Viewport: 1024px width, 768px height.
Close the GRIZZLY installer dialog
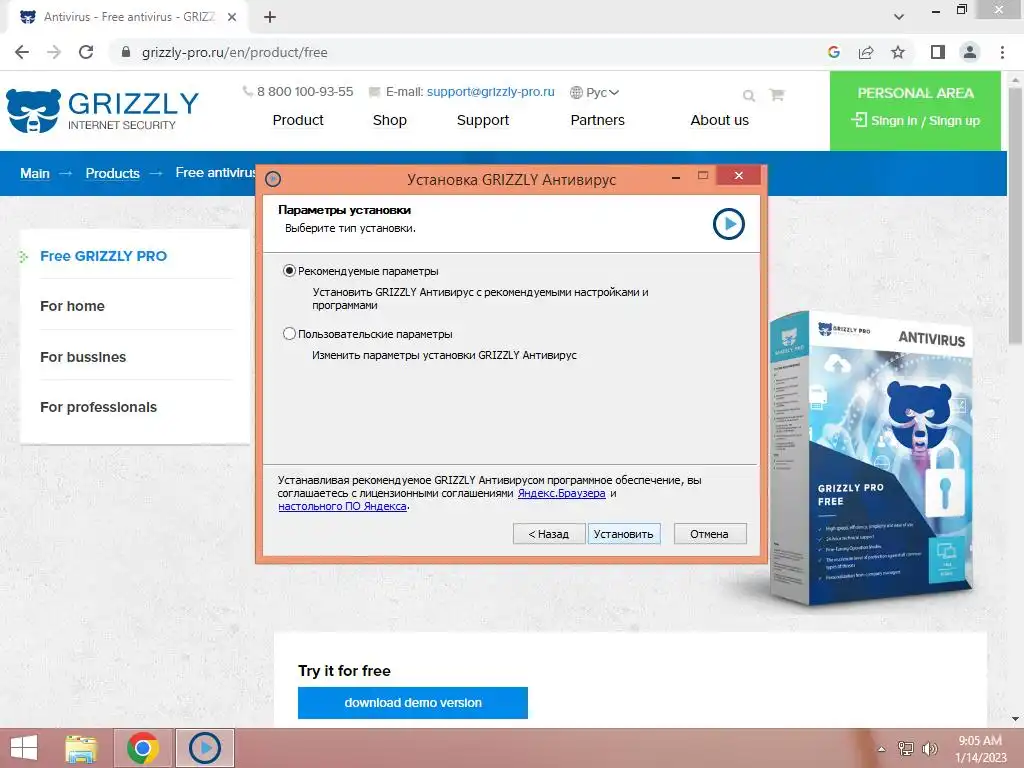click(x=739, y=175)
